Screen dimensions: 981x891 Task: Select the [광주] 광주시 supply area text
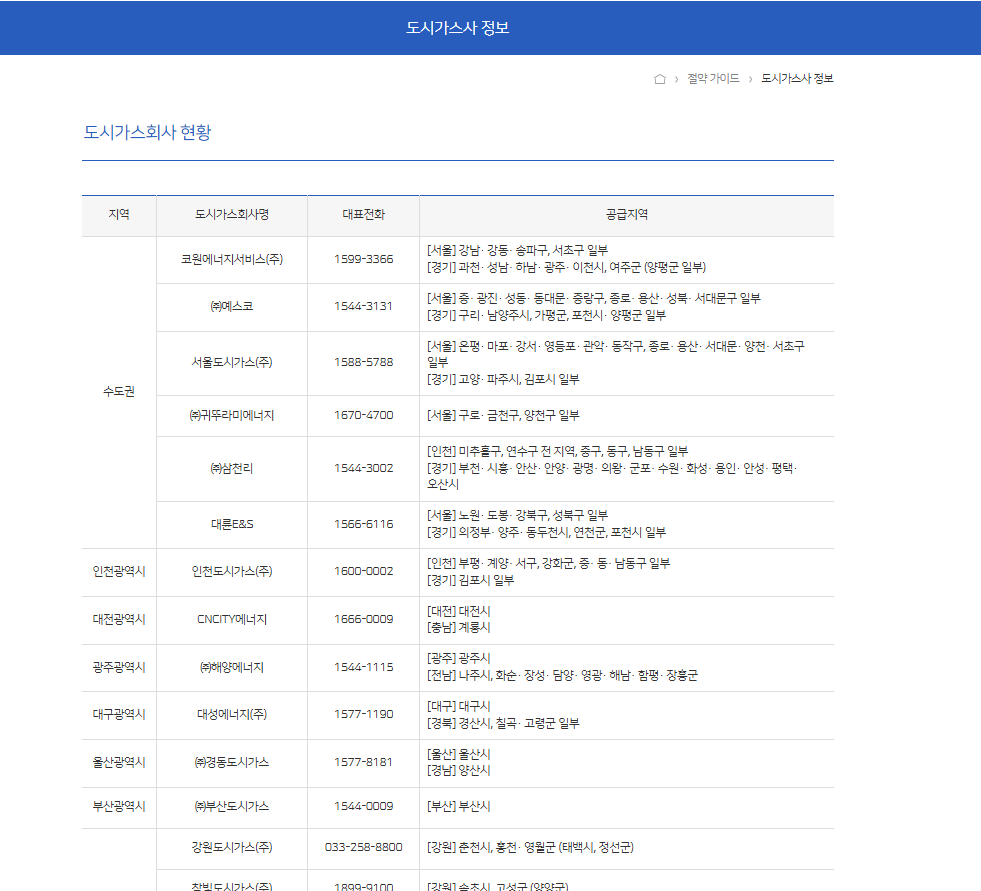[x=459, y=658]
